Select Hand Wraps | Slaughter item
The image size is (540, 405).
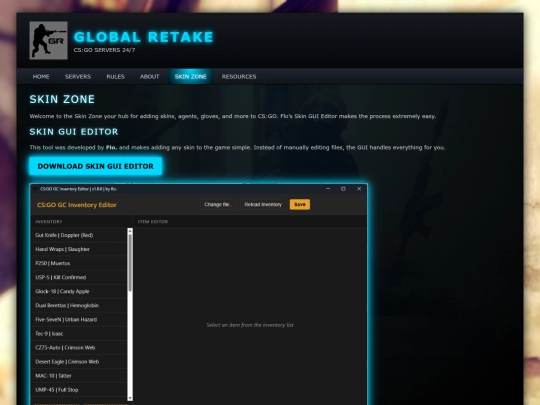79,249
